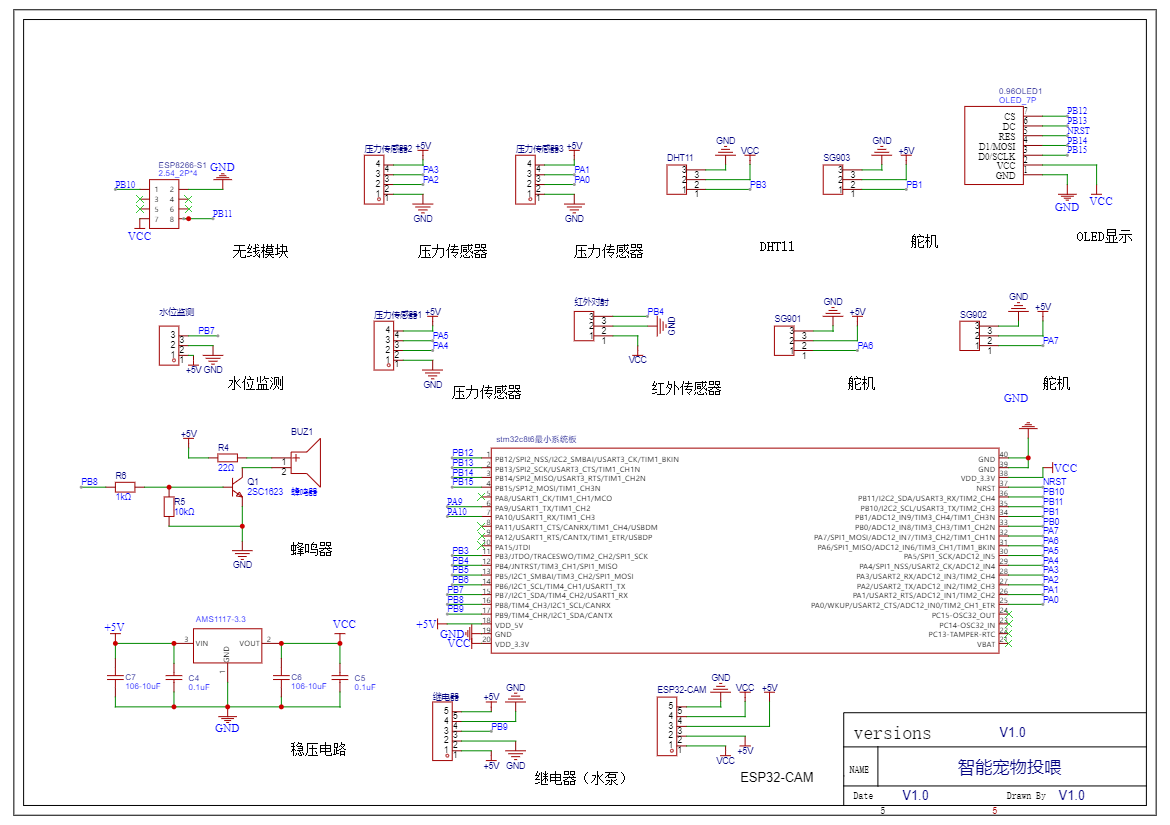This screenshot has height=825, width=1170.
Task: Select capacitor C5 0.1uF
Action: tap(340, 677)
